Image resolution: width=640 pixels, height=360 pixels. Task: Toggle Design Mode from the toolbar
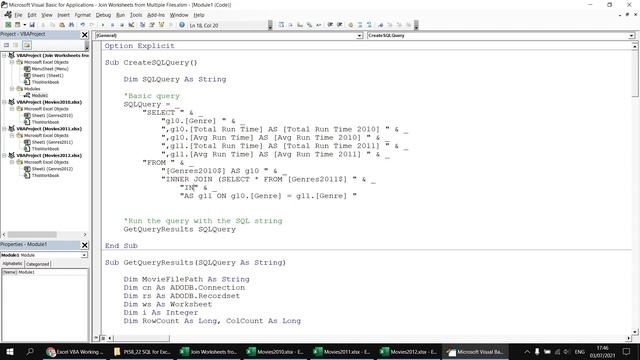pos(131,25)
